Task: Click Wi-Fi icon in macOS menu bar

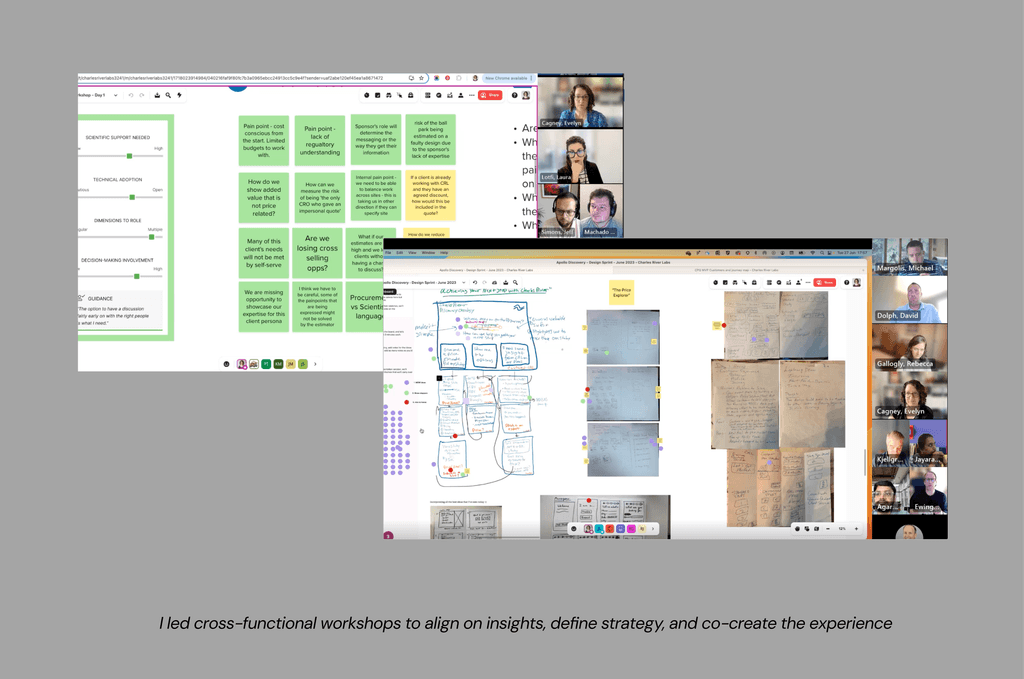Action: point(812,253)
